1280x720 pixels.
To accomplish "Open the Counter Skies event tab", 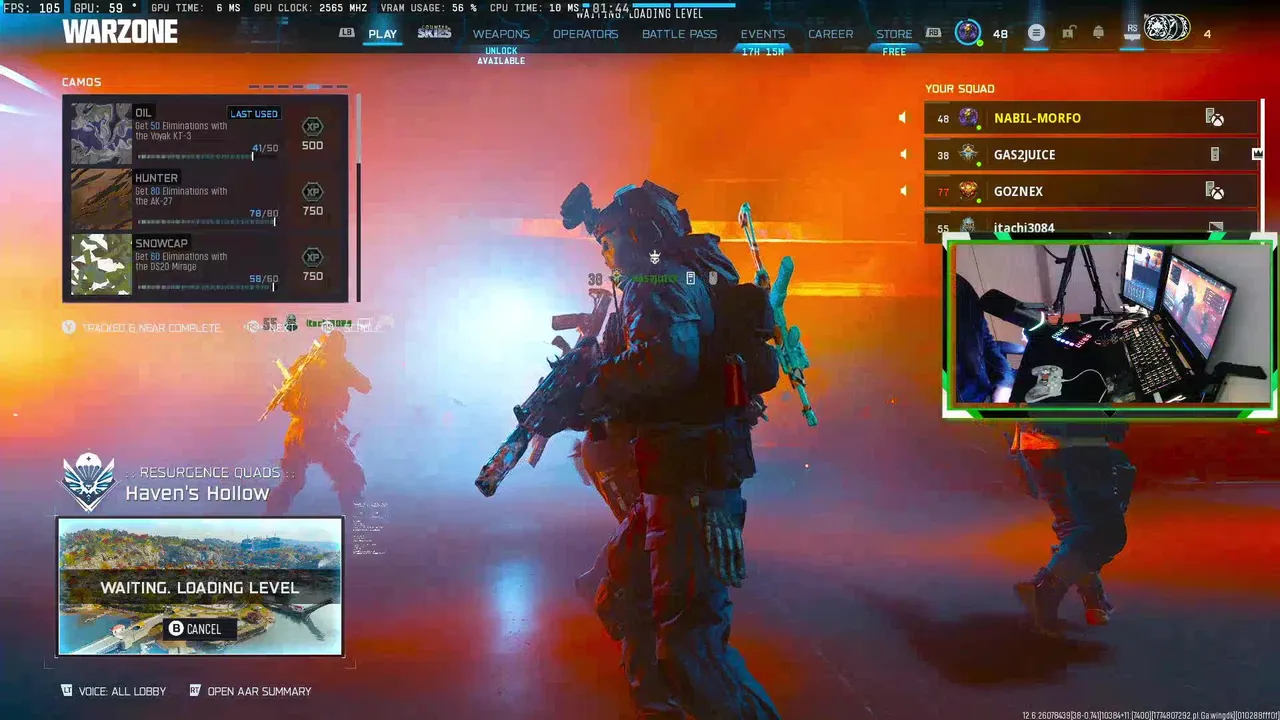I will 434,32.
